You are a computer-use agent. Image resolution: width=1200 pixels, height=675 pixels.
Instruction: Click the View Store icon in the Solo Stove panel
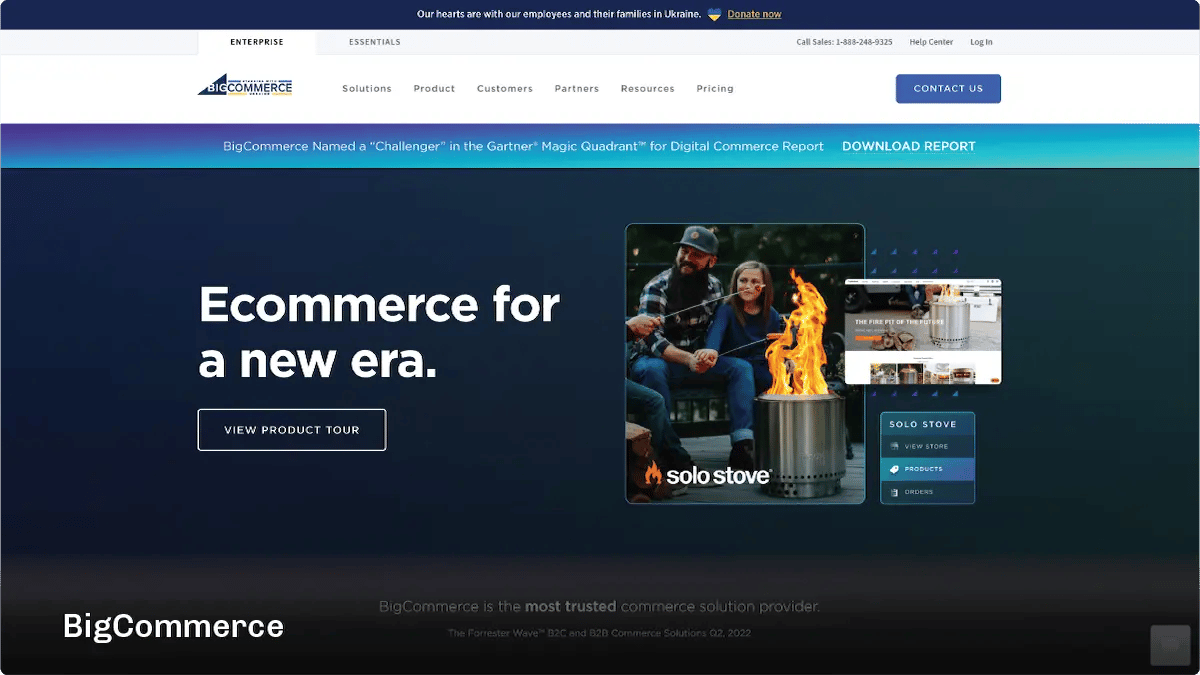pos(894,446)
